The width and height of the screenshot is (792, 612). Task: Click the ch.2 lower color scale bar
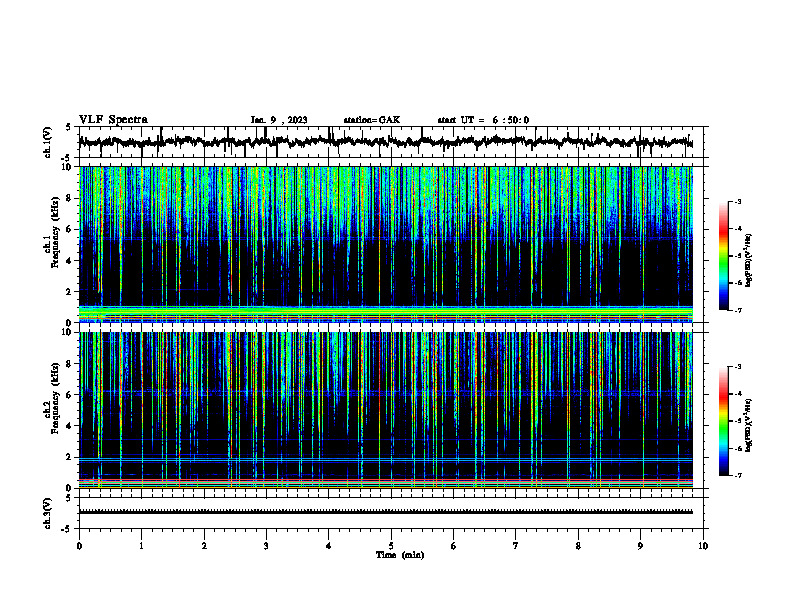723,421
